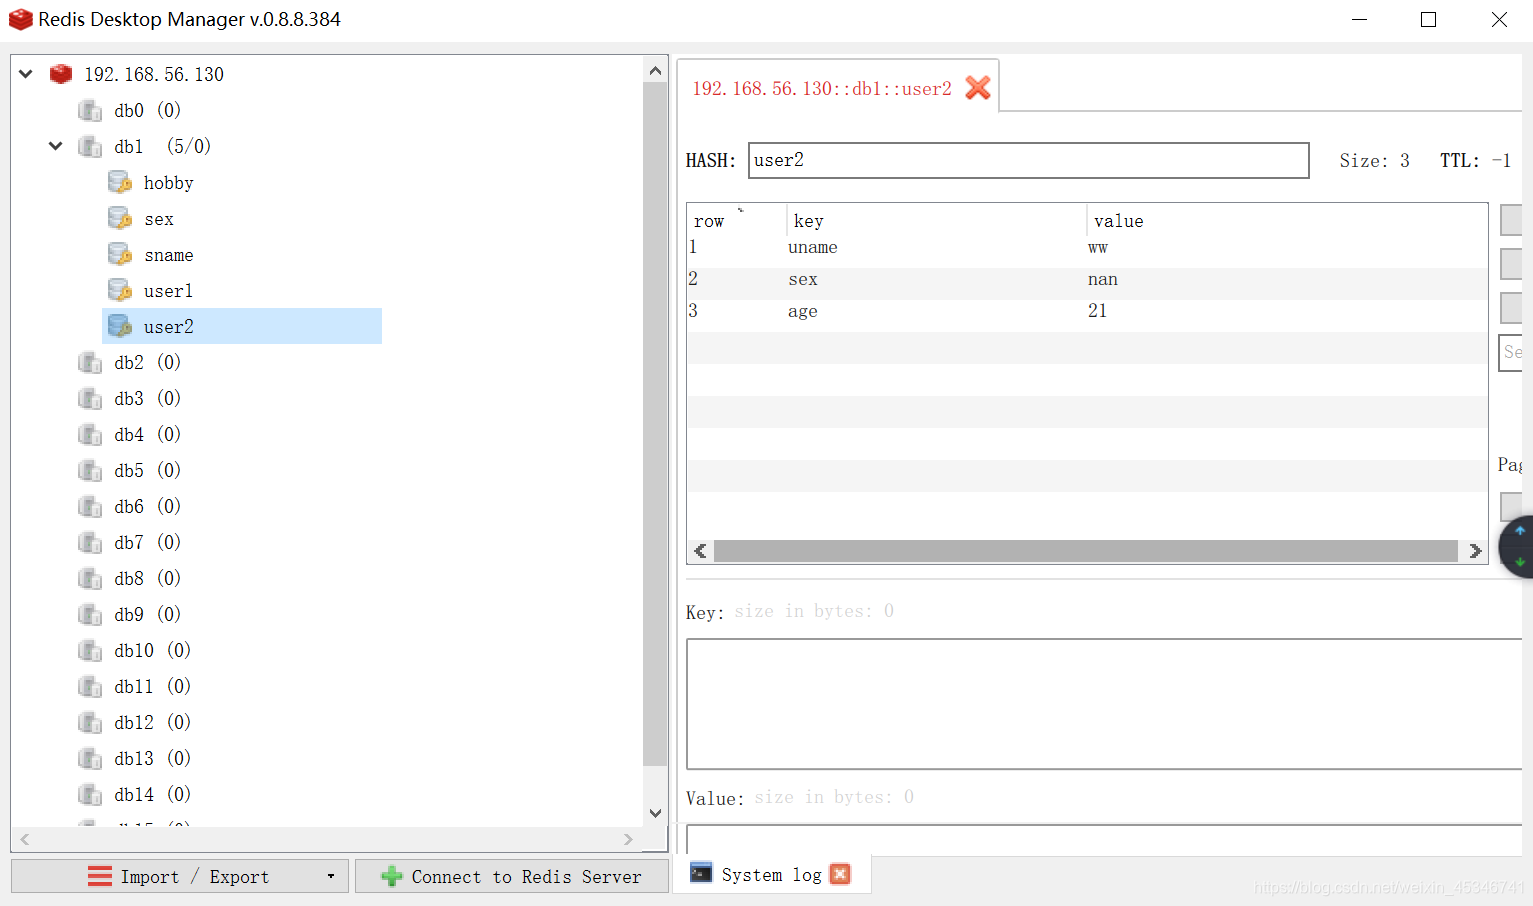Click the db13 database icon
1533x906 pixels.
click(90, 758)
